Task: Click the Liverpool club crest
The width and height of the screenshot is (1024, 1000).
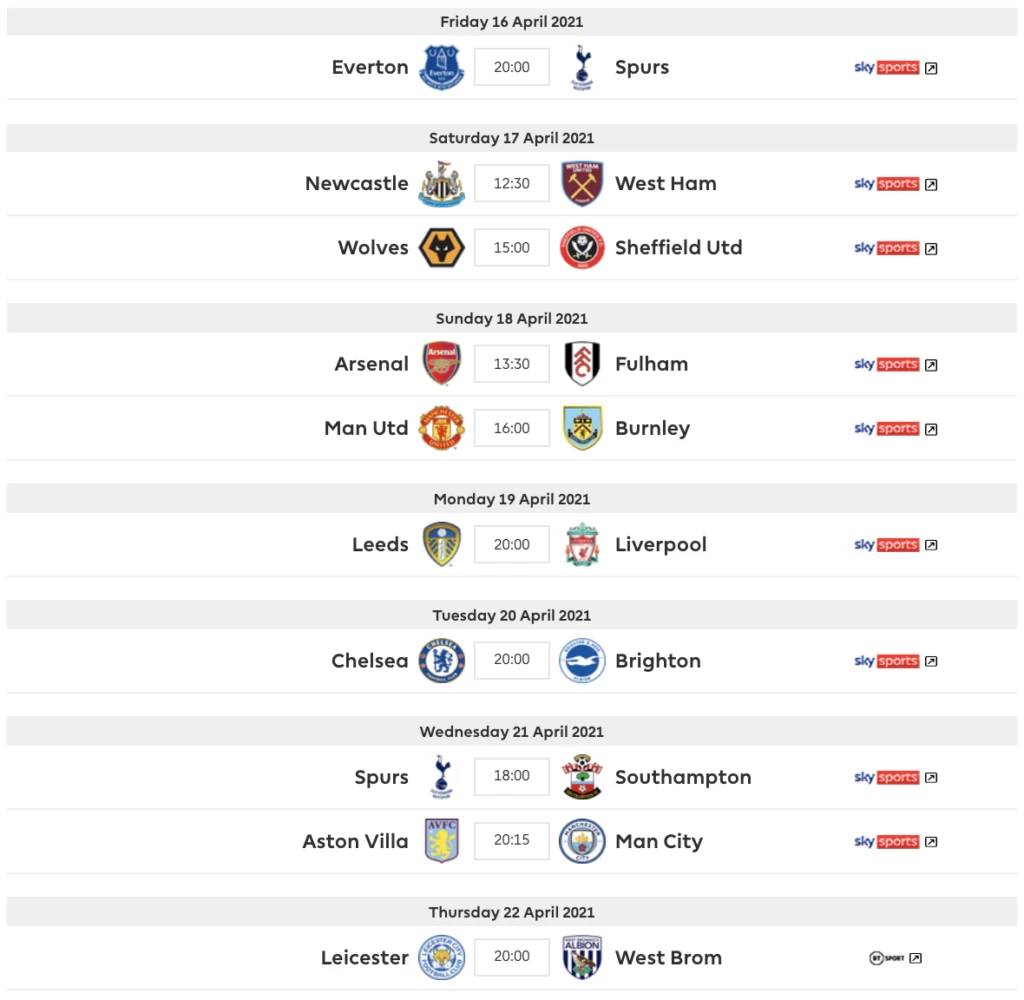Action: [x=582, y=544]
